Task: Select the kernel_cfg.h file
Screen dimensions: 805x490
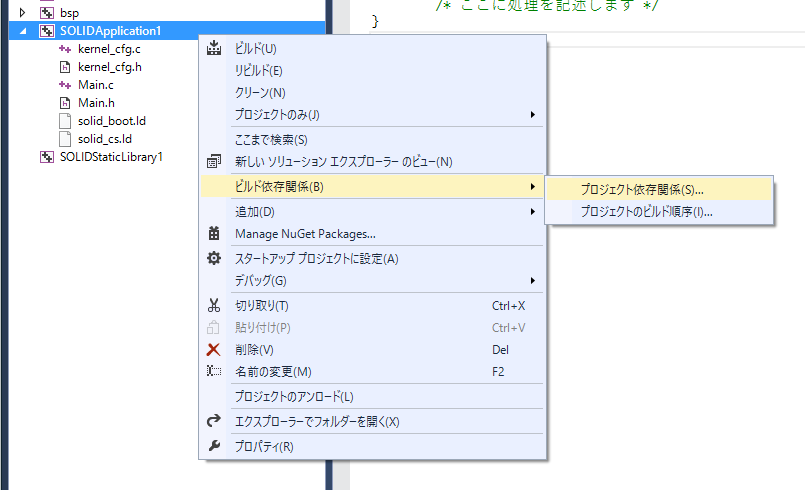Action: 109,67
